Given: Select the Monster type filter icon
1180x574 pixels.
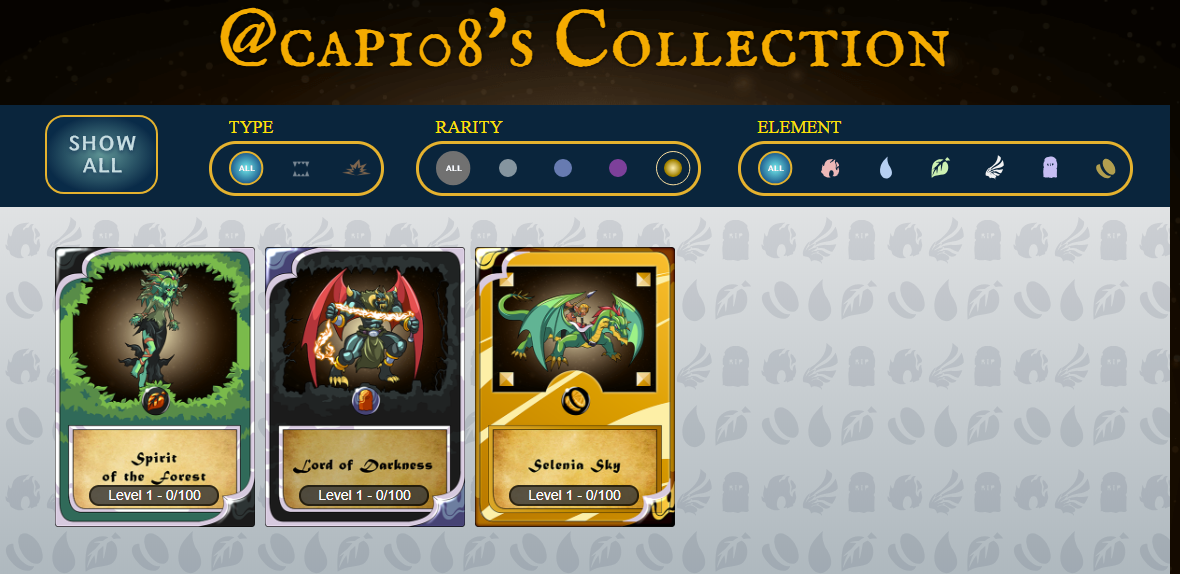Looking at the screenshot, I should pos(302,169).
